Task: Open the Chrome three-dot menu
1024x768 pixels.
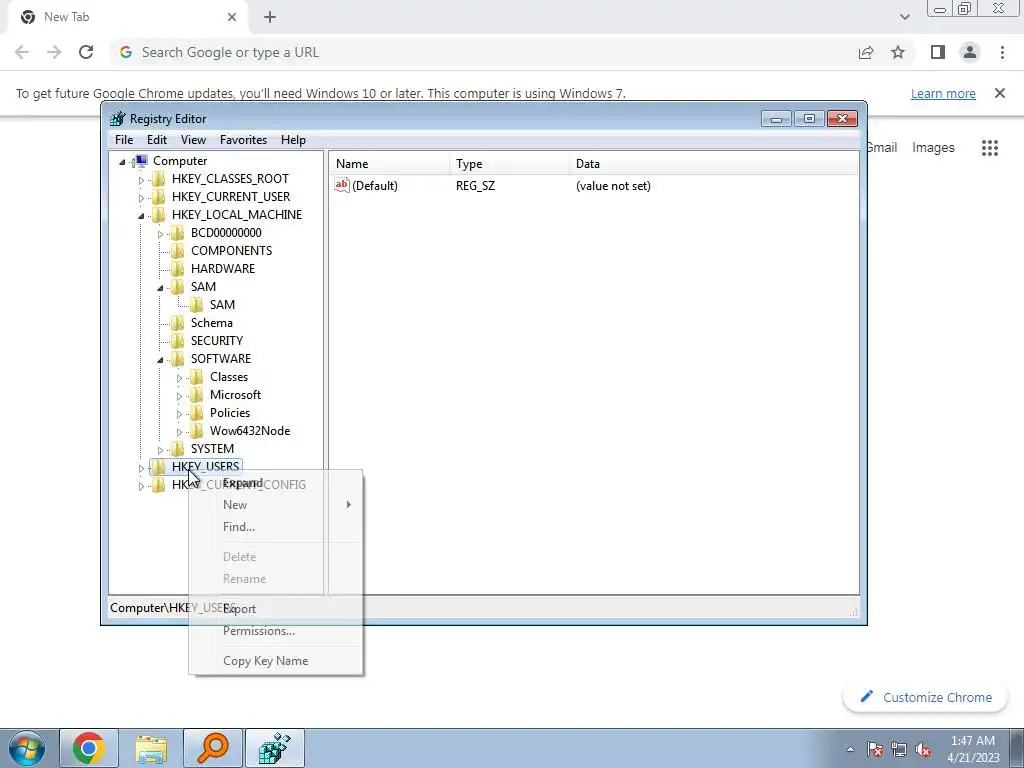Action: (1002, 52)
